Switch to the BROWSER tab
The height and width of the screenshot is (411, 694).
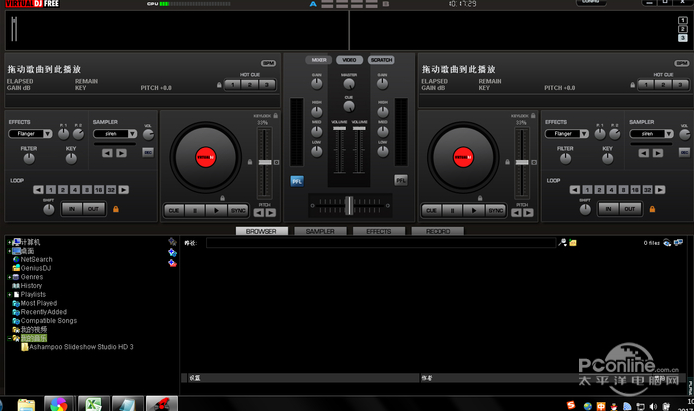coord(261,231)
